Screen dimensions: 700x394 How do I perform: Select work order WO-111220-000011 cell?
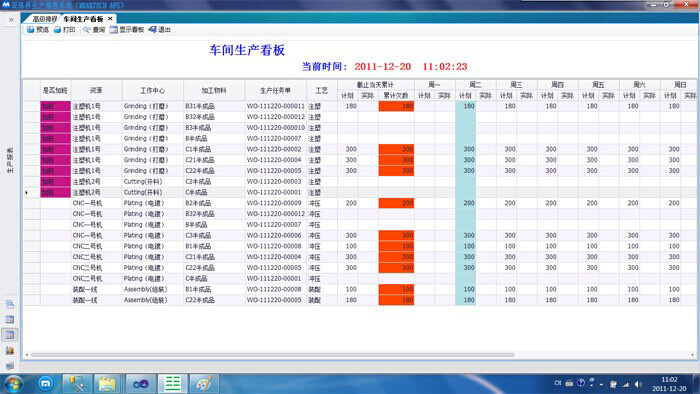click(275, 106)
